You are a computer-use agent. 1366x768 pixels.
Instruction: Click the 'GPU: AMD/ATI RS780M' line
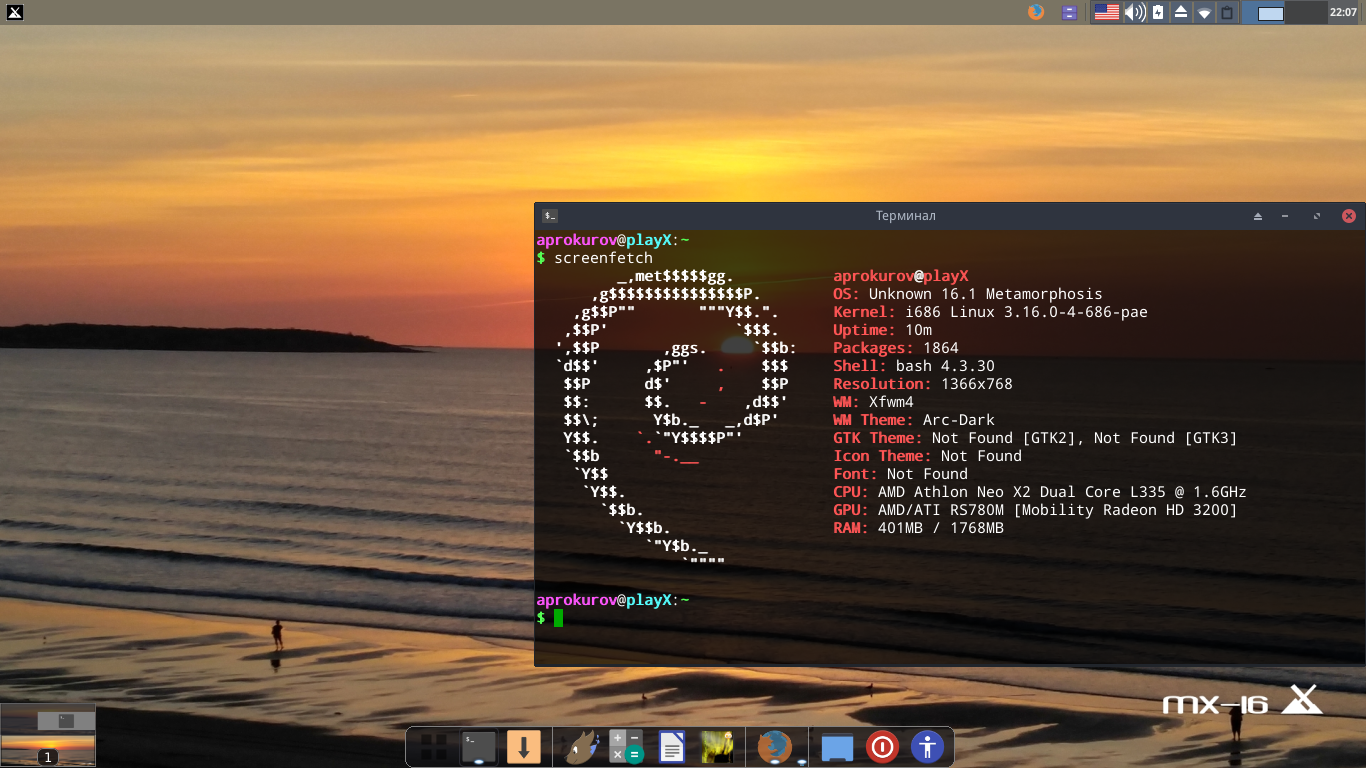[1035, 510]
